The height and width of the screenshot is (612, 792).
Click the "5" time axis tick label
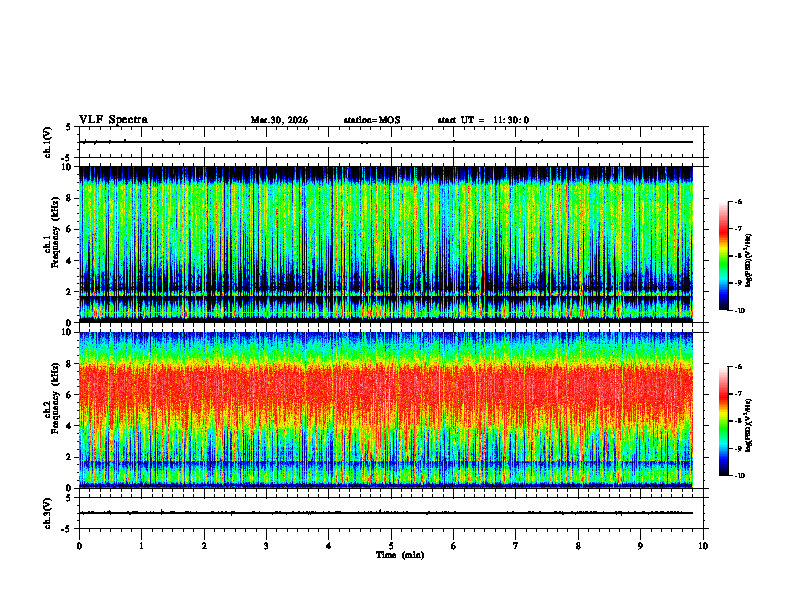(391, 546)
